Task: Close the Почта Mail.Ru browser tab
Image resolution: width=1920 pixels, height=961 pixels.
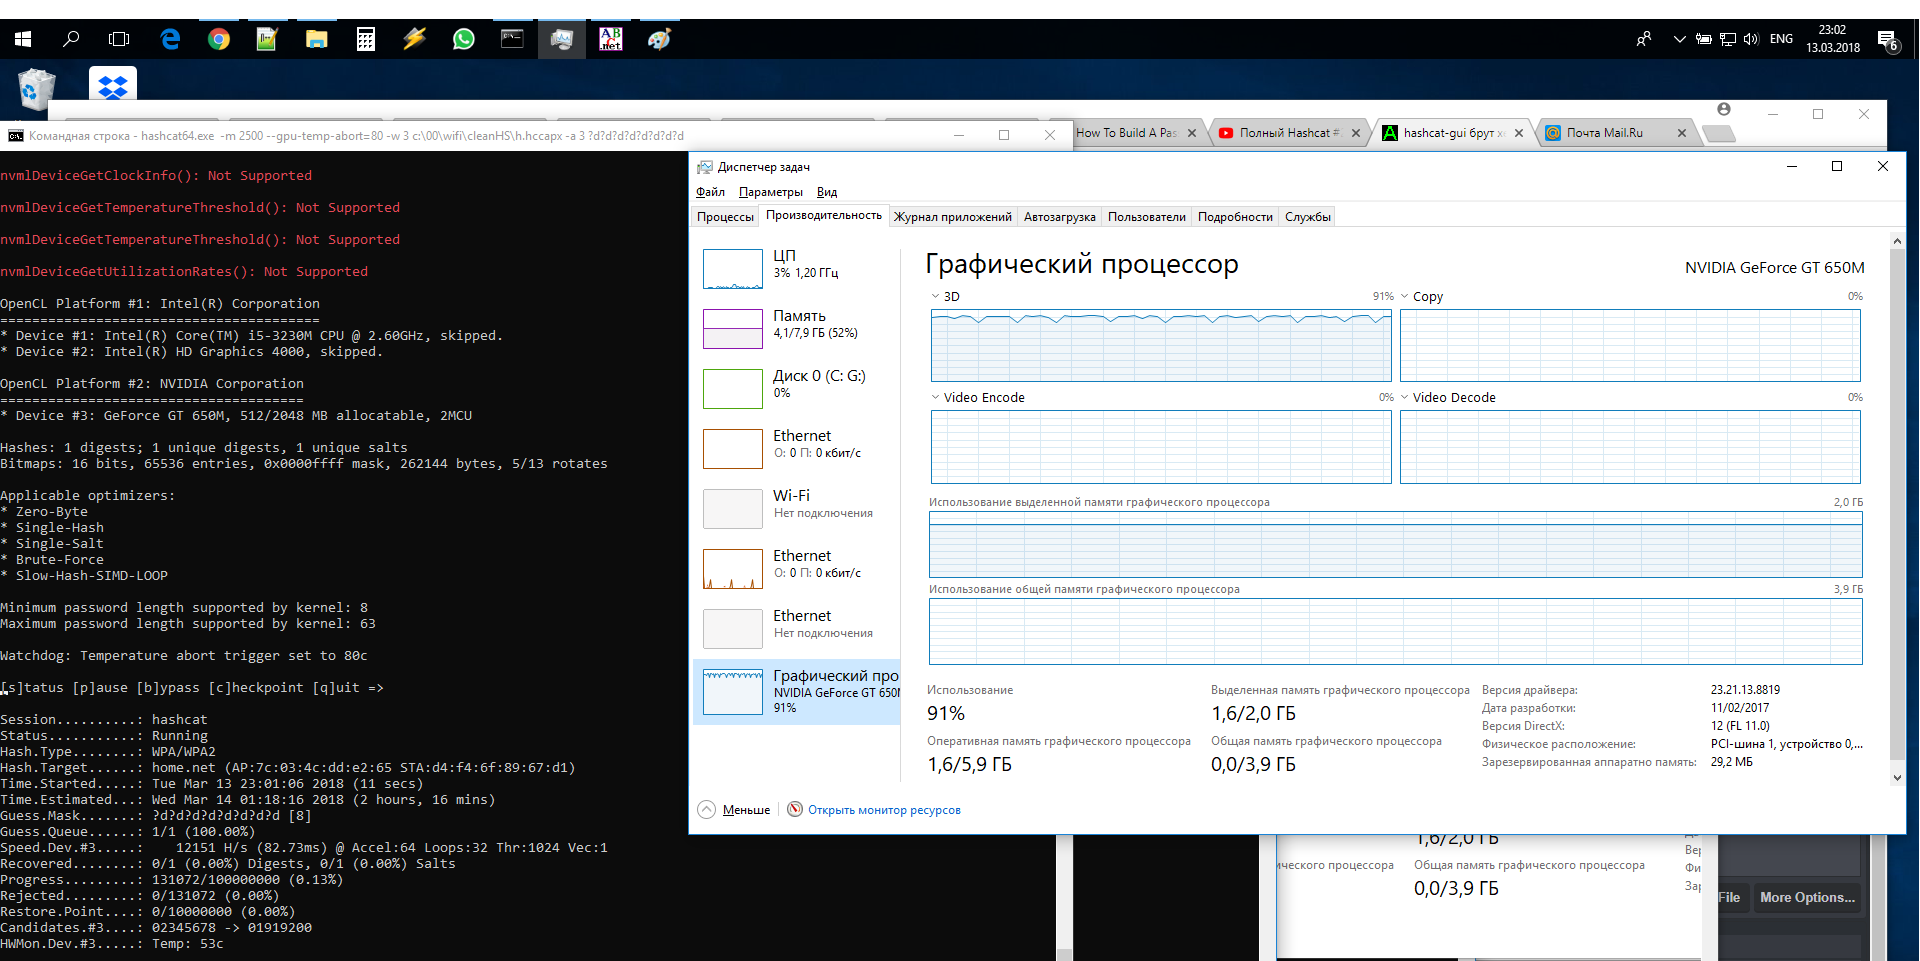Action: (1681, 133)
